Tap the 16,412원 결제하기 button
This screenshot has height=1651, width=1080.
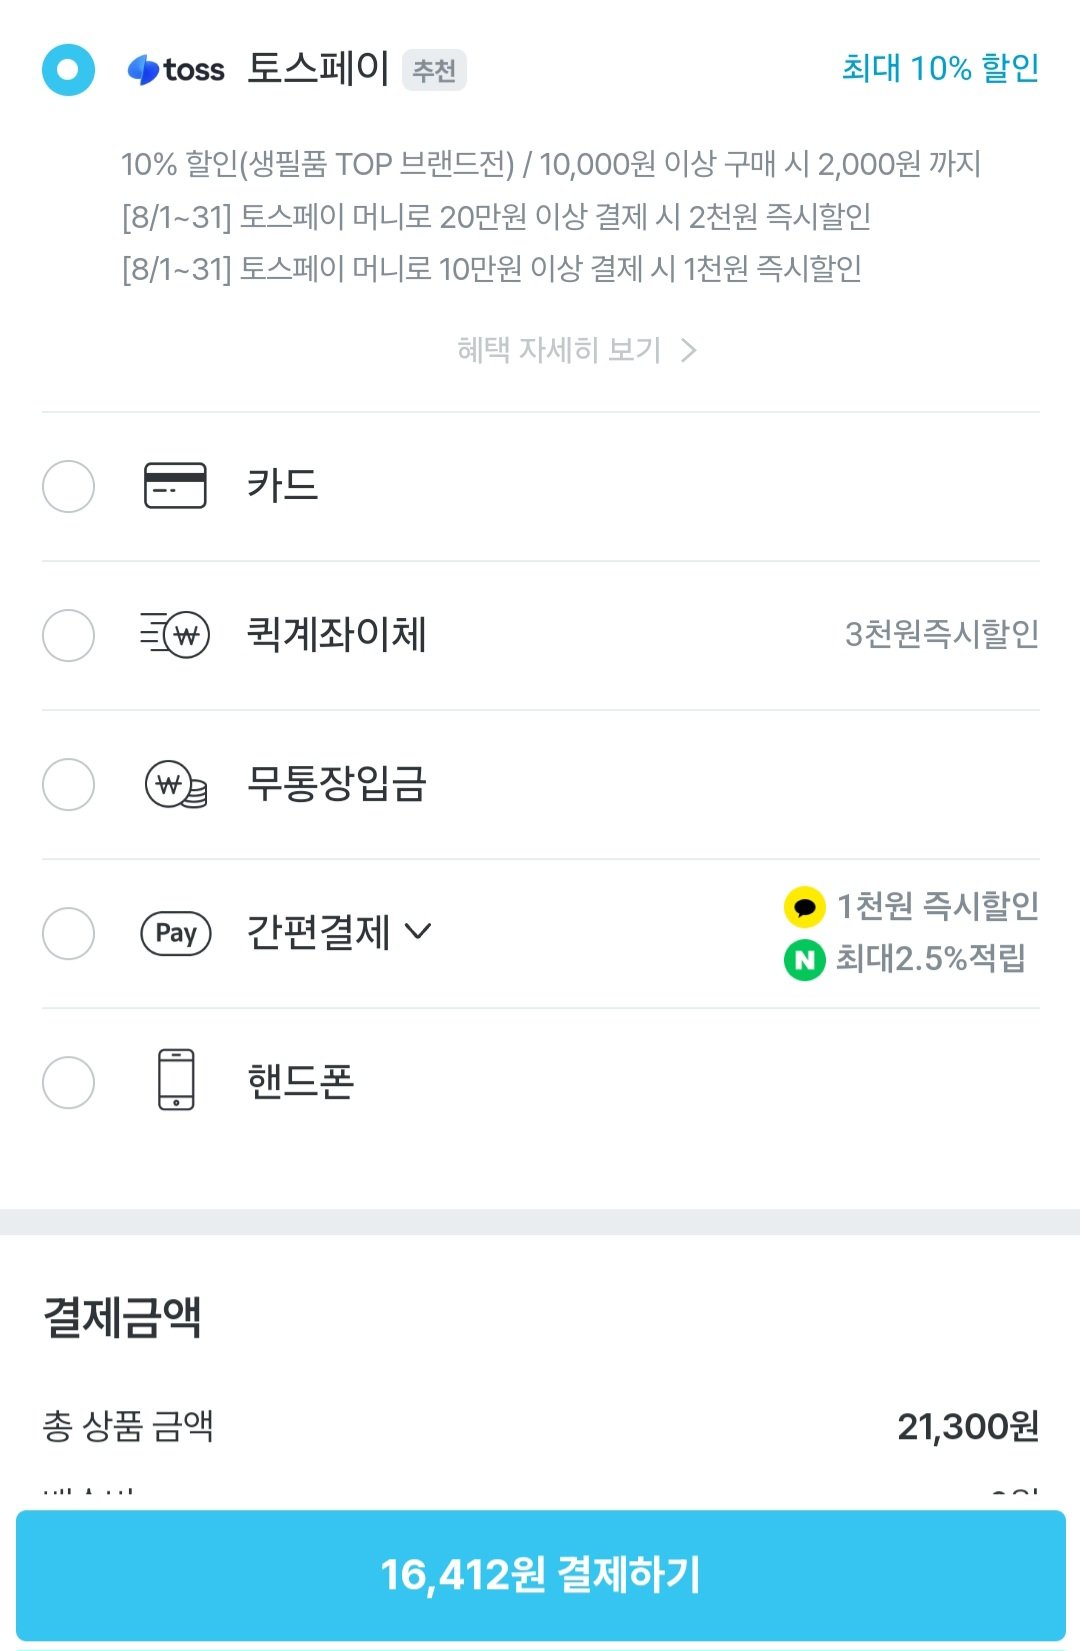click(x=540, y=1574)
